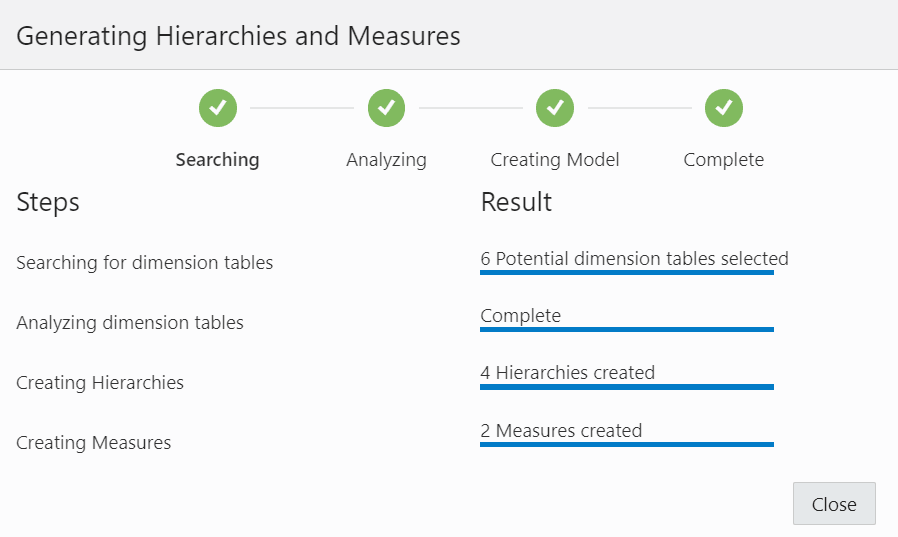
Task: Click the 'Creating Hierarchies' step text
Action: click(100, 383)
